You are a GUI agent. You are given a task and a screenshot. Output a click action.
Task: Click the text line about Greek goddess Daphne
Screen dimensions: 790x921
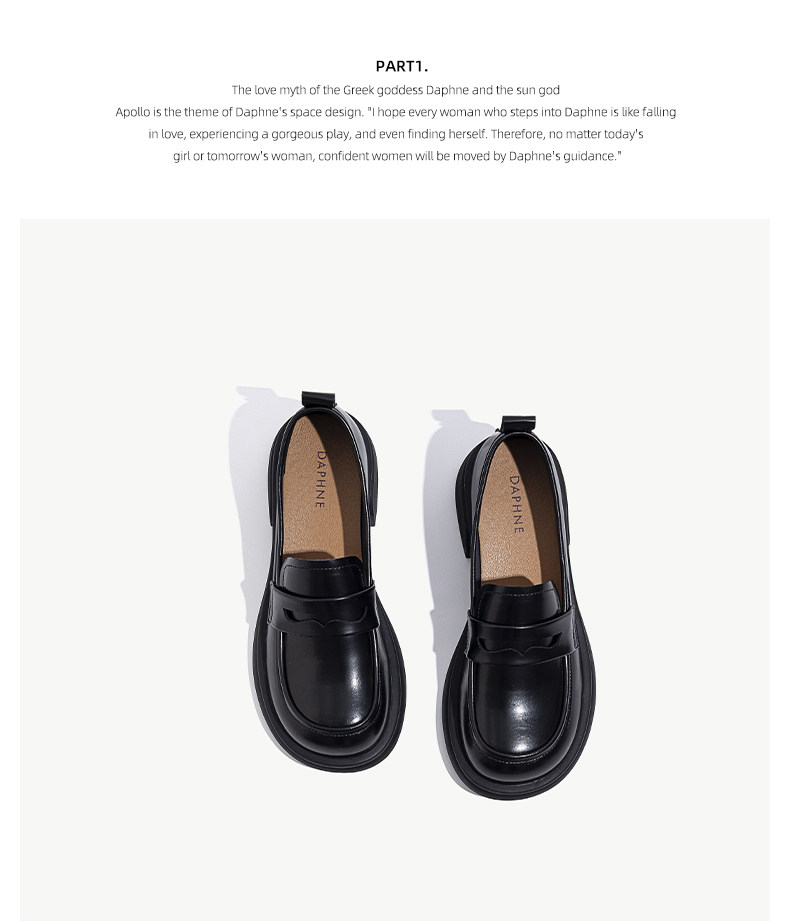395,90
